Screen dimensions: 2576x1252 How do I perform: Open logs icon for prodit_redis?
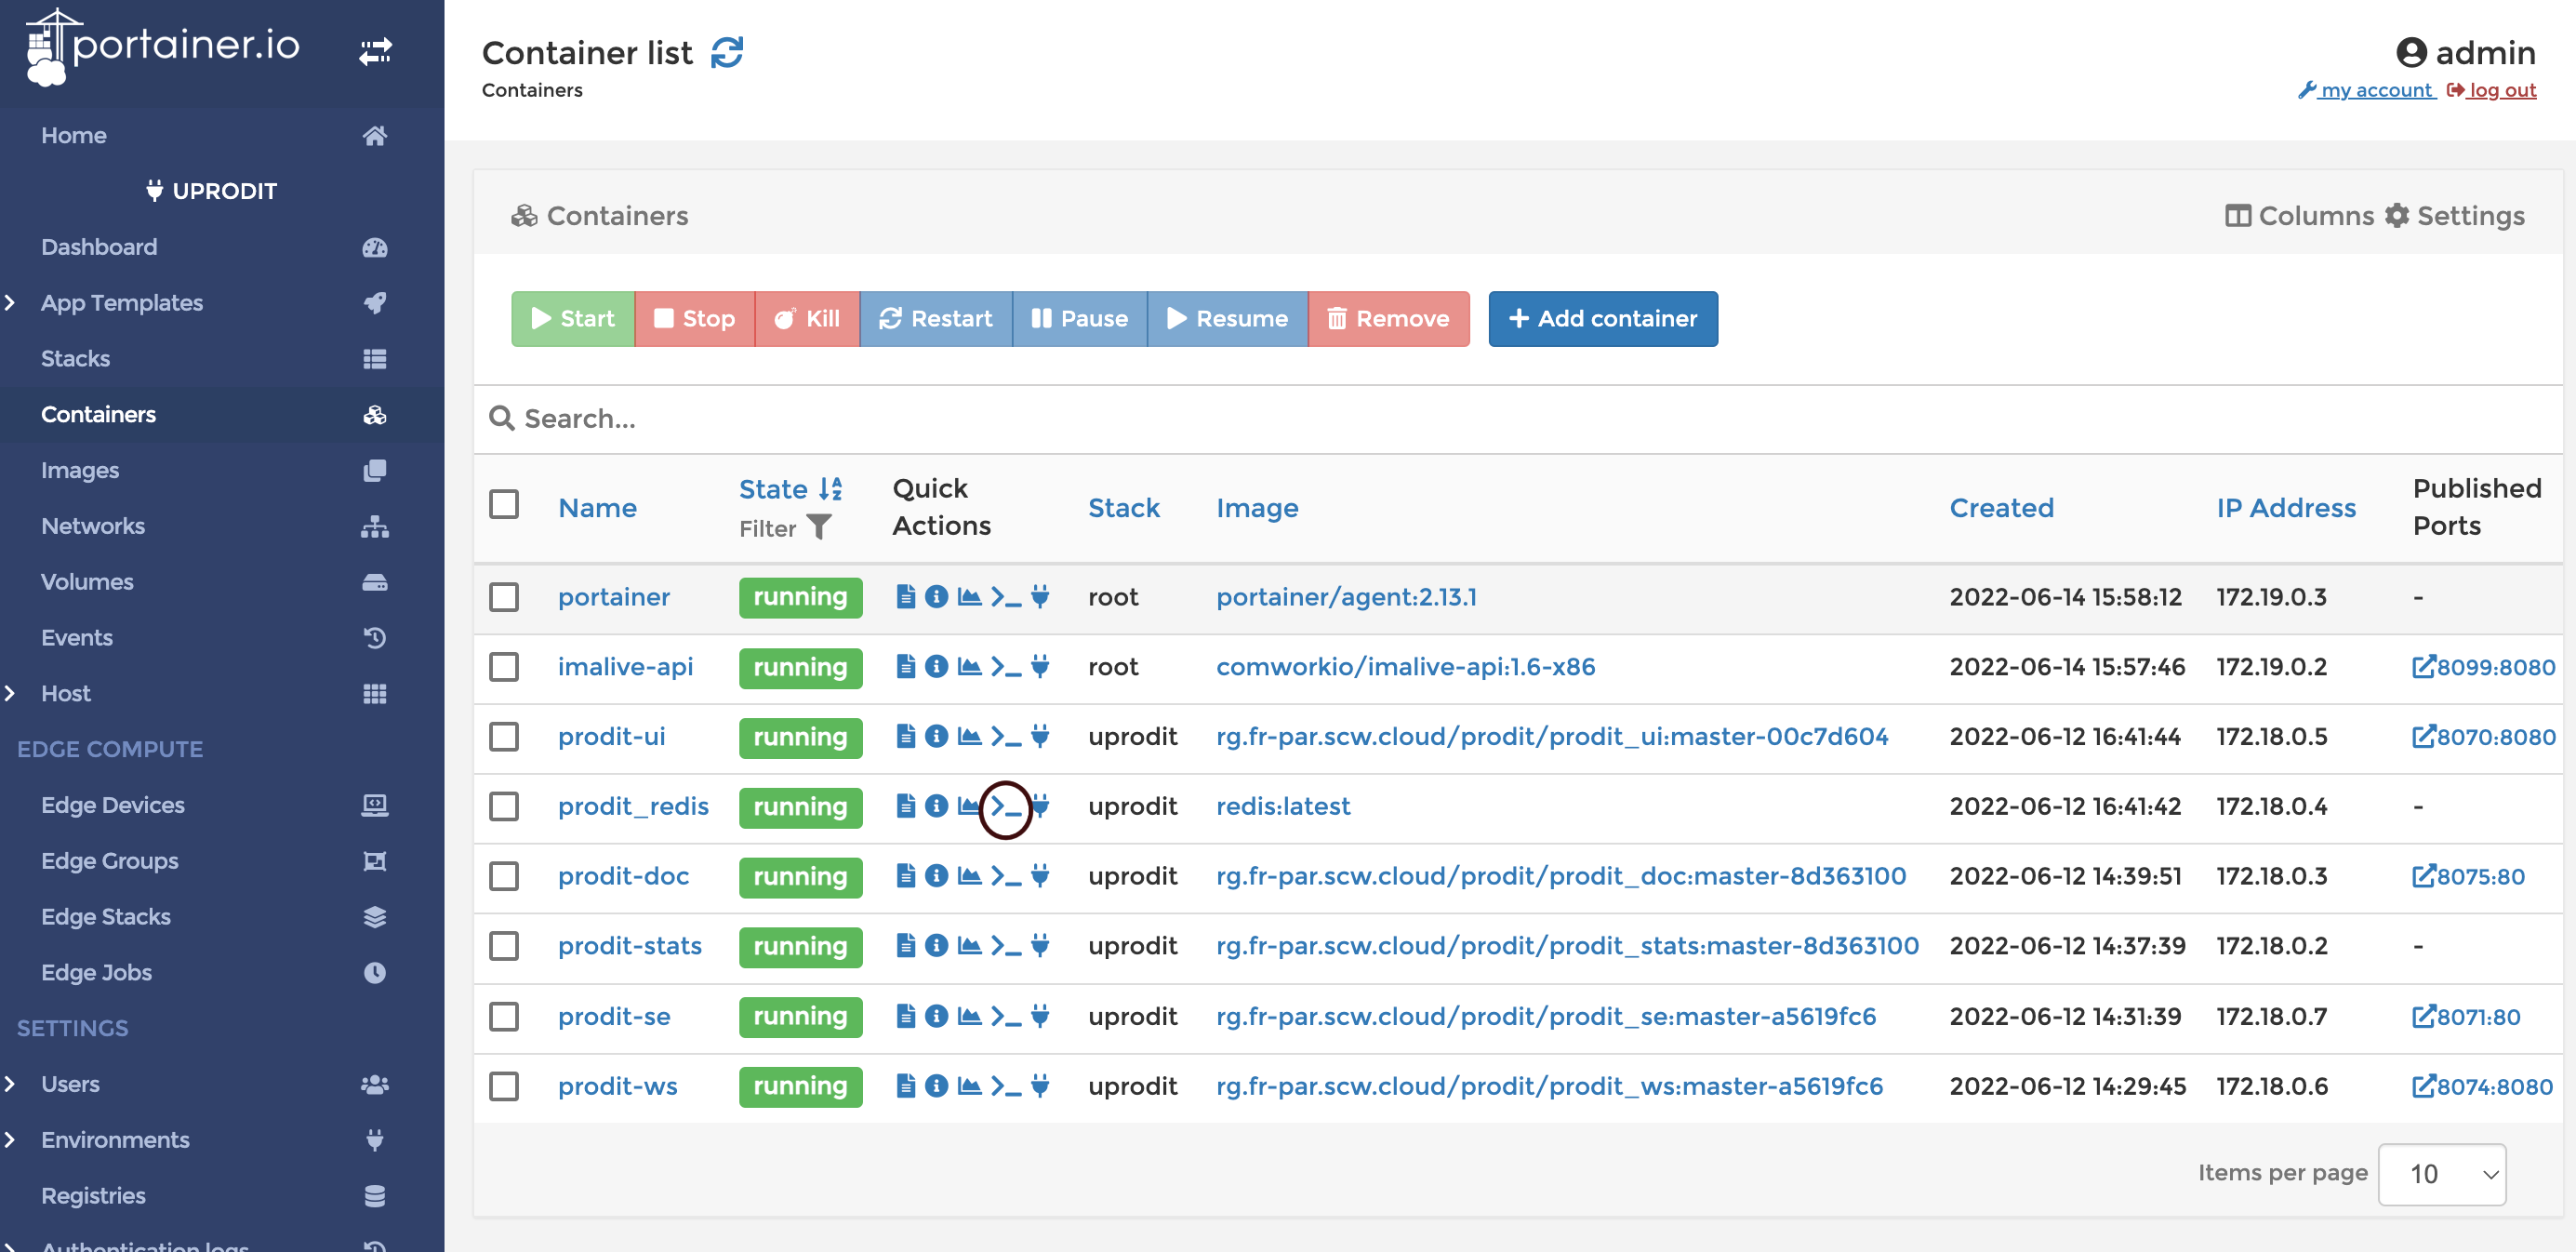click(905, 806)
